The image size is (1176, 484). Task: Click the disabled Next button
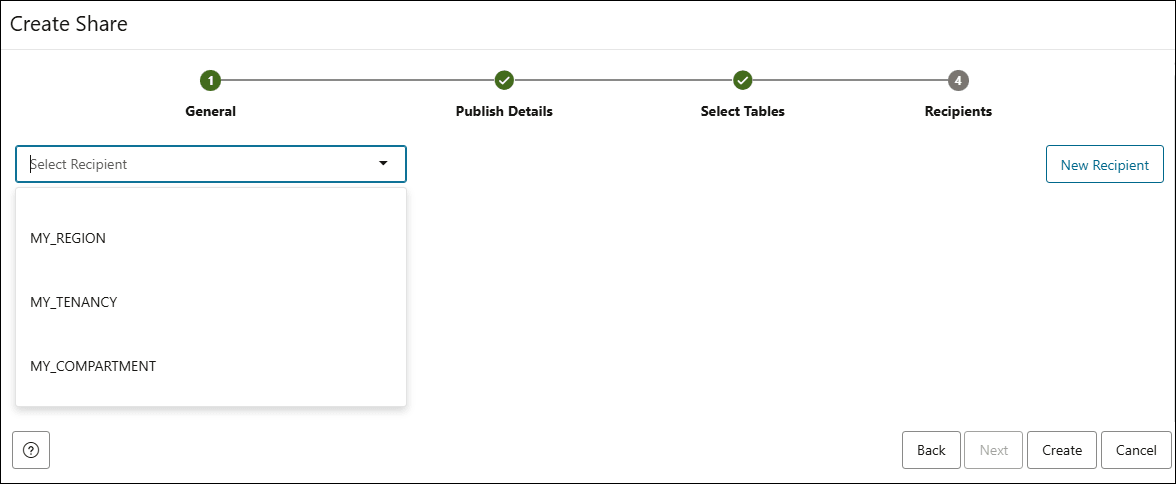point(994,450)
